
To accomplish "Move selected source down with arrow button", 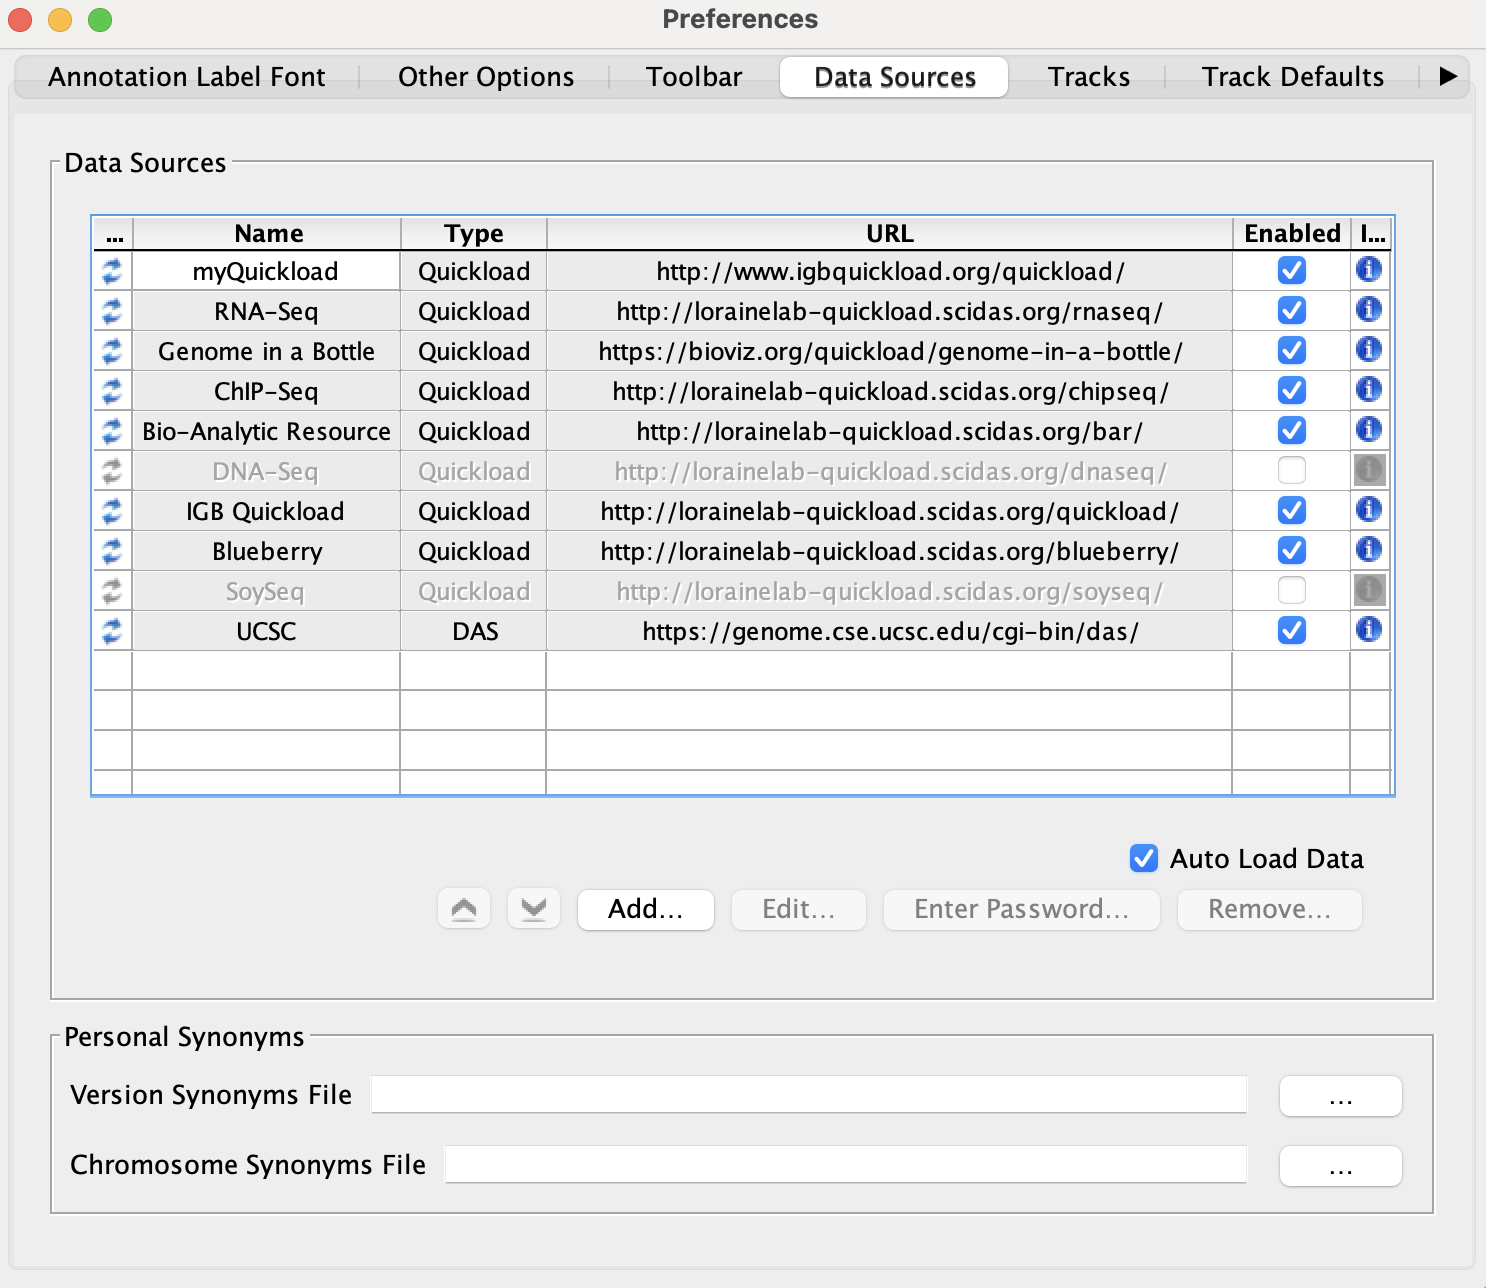I will (534, 909).
